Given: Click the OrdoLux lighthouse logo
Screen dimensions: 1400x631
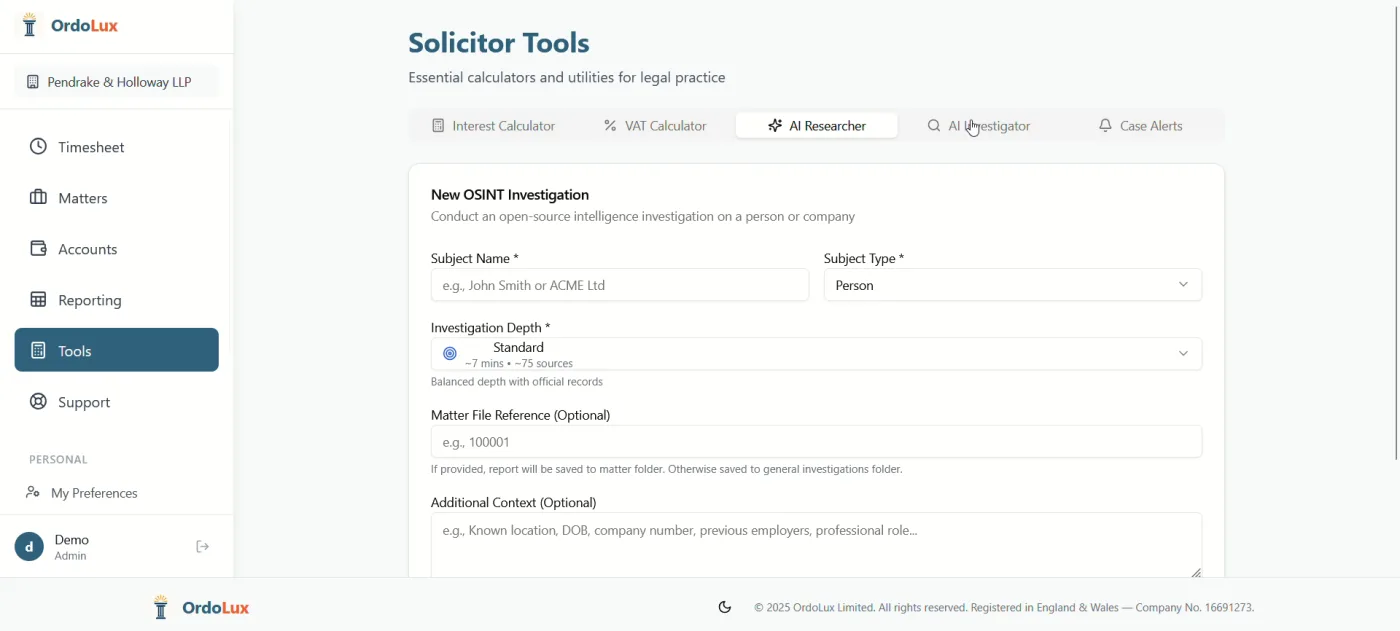Looking at the screenshot, I should pyautogui.click(x=29, y=24).
